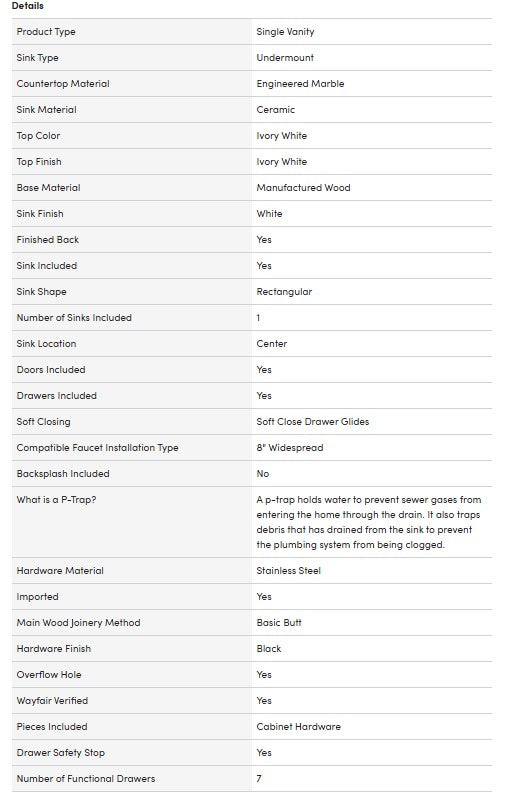The image size is (516, 795).
Task: Select the P-trap description paragraph
Action: tap(368, 522)
